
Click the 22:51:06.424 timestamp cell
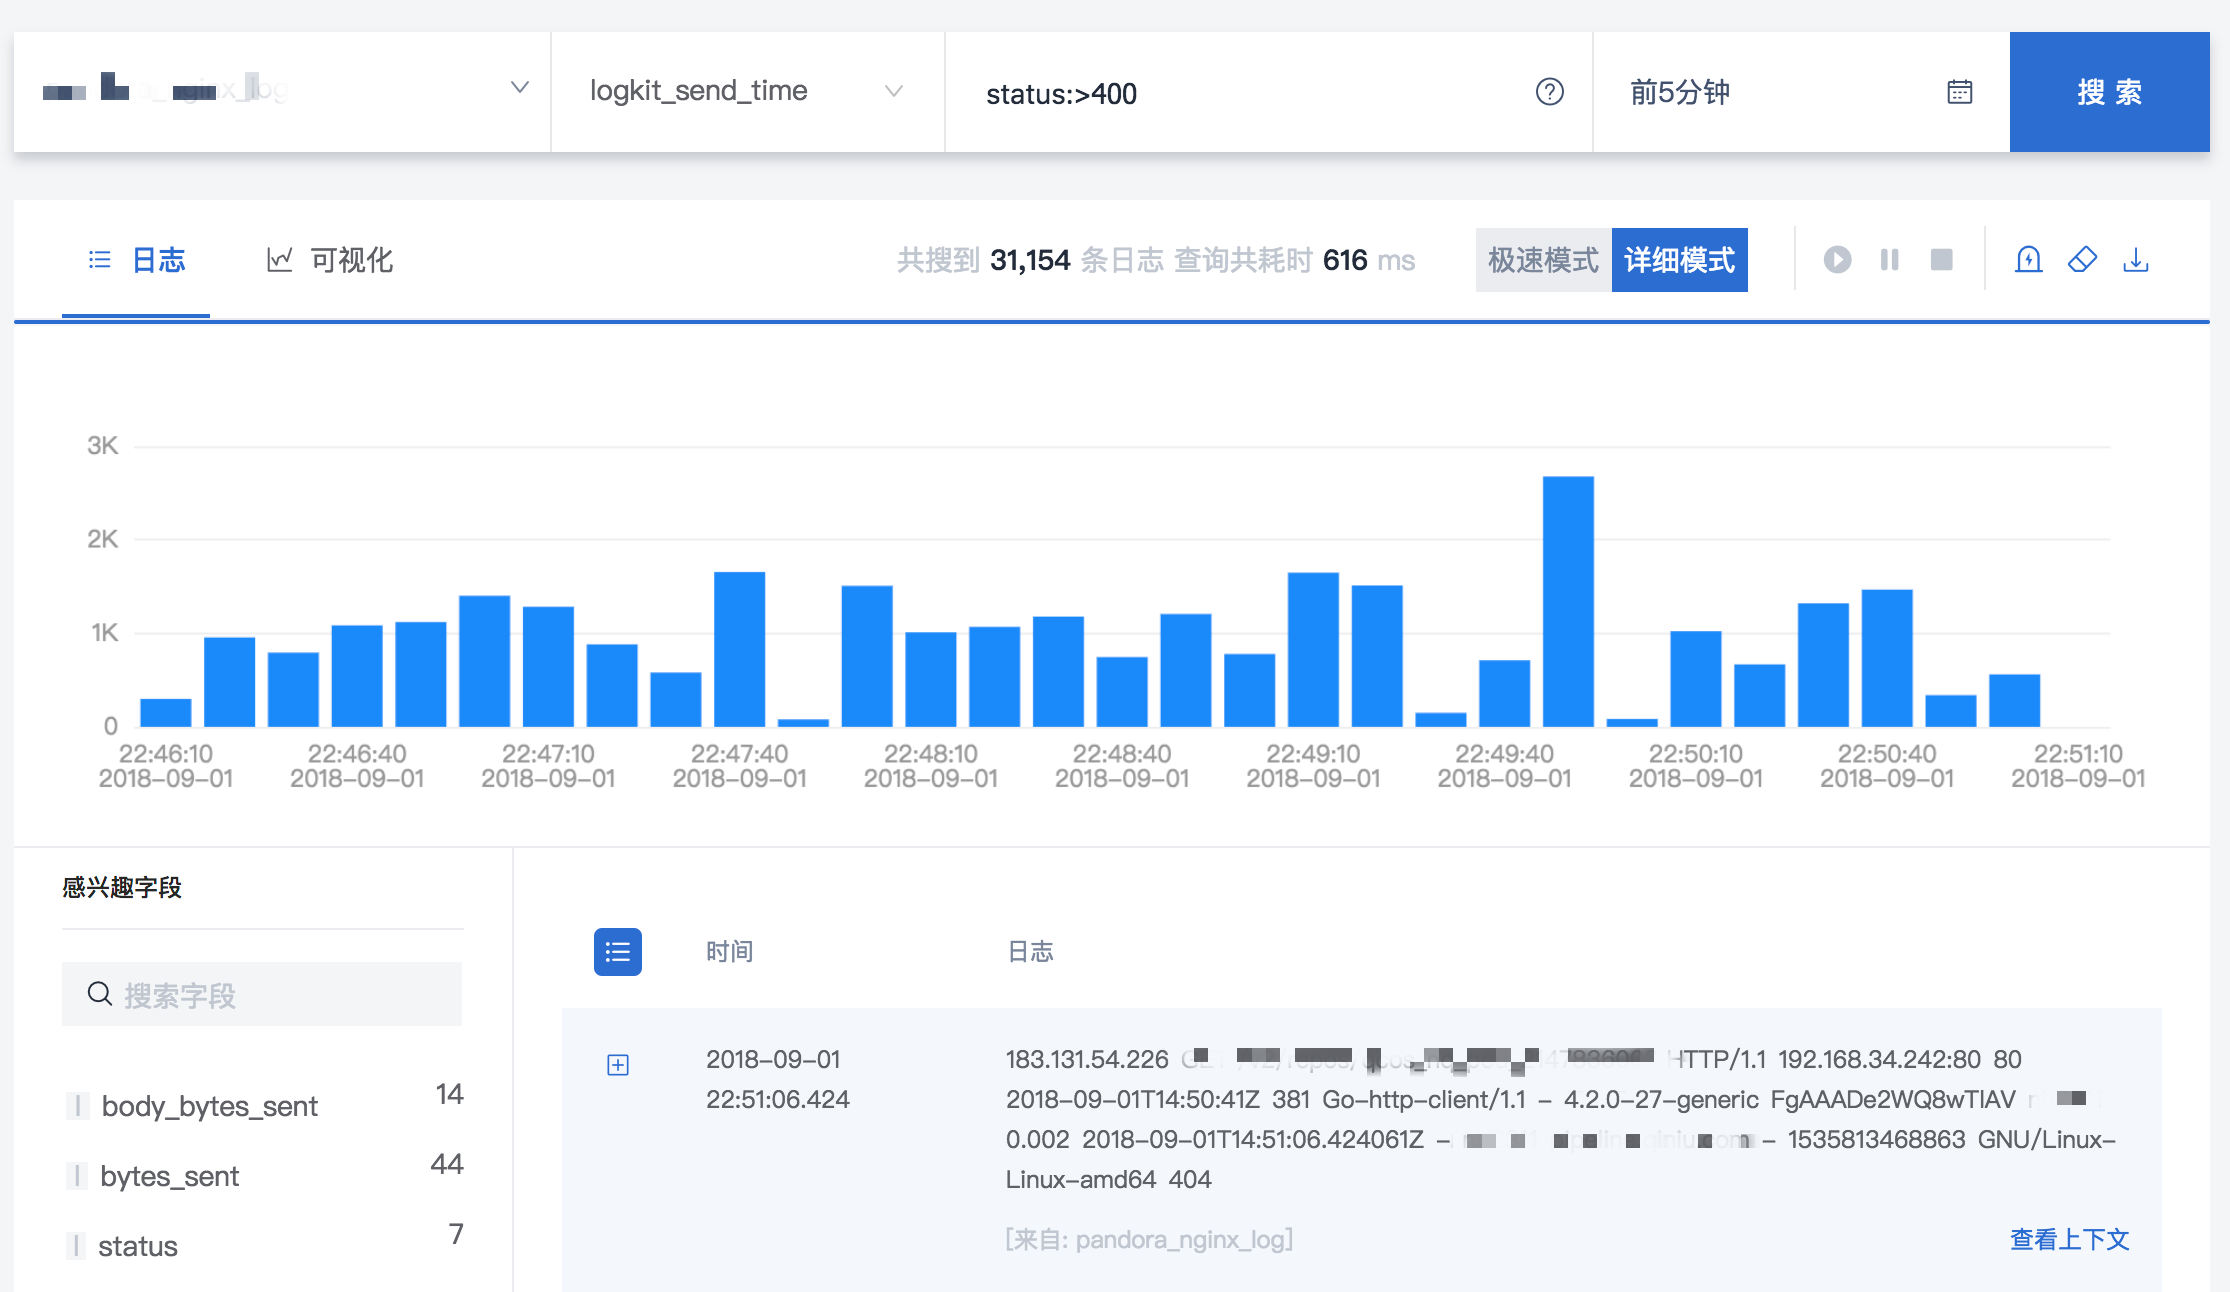pyautogui.click(x=777, y=1079)
